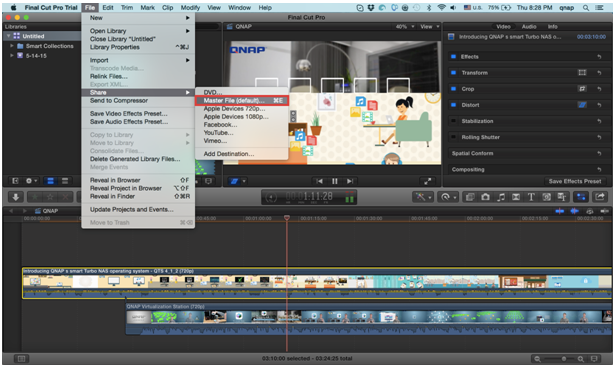Image resolution: width=615 pixels, height=367 pixels.
Task: Hide the libraries list sidebar
Action: pyautogui.click(x=15, y=181)
